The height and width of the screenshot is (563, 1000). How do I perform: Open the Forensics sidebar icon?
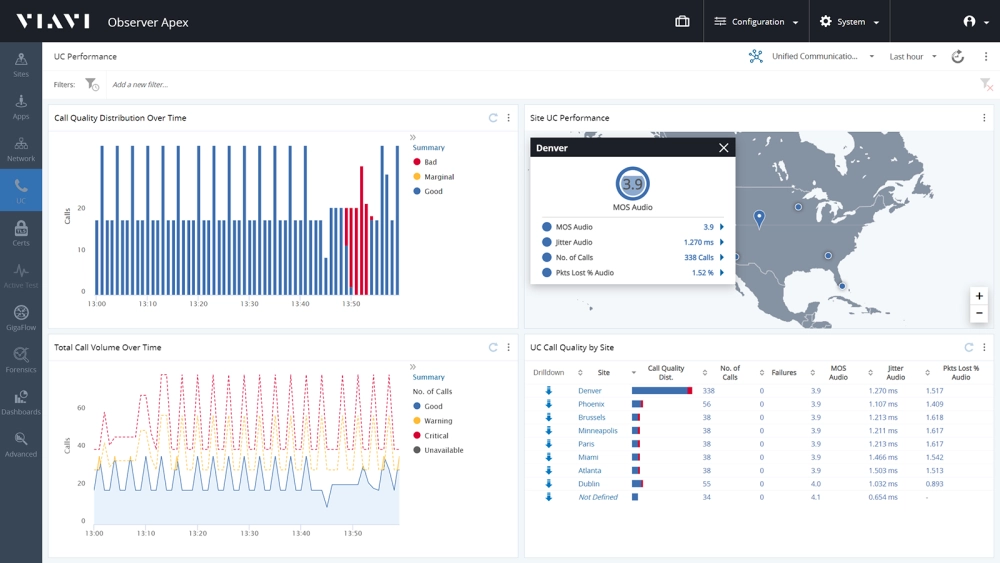coord(21,360)
